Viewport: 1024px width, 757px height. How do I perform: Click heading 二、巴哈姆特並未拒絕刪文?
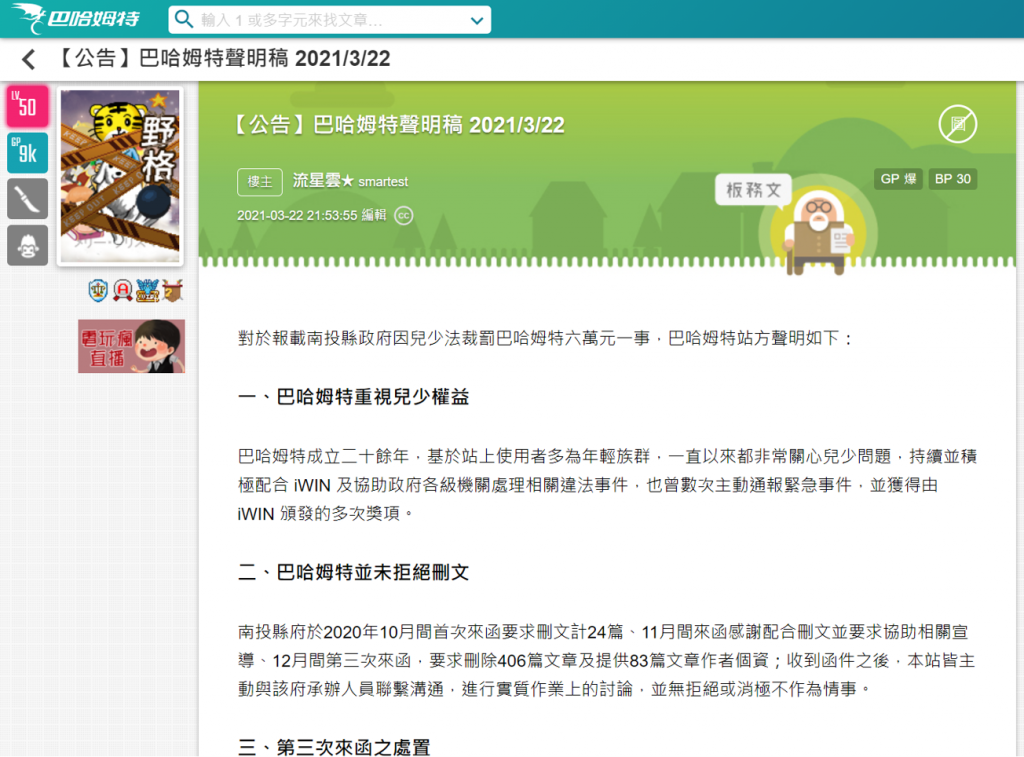pos(353,572)
